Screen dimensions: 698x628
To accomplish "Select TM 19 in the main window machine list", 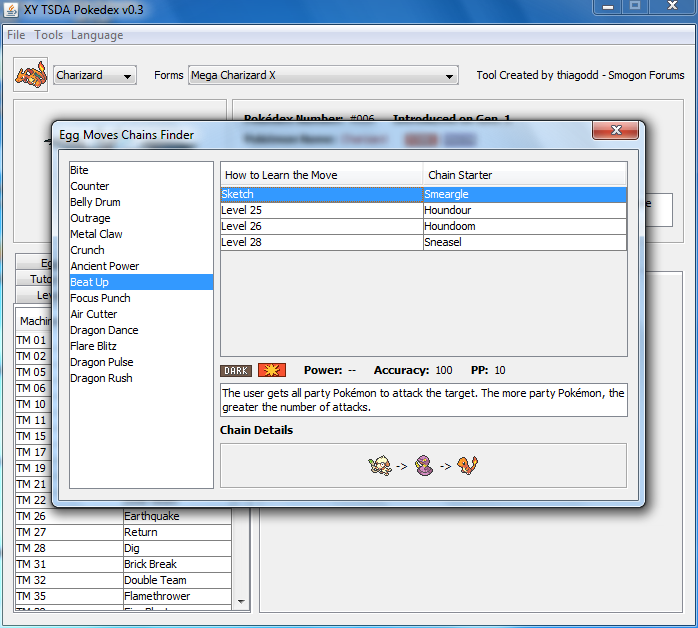I will tap(33, 469).
